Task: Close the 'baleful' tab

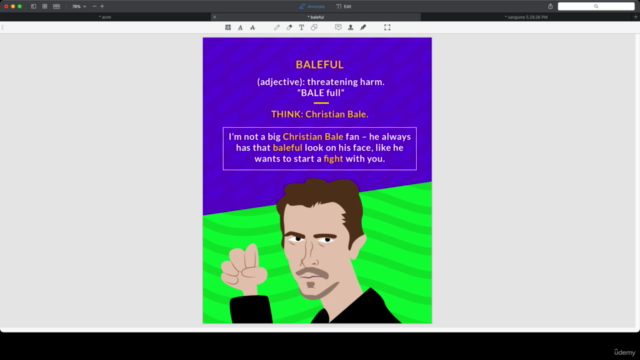Action: click(214, 17)
